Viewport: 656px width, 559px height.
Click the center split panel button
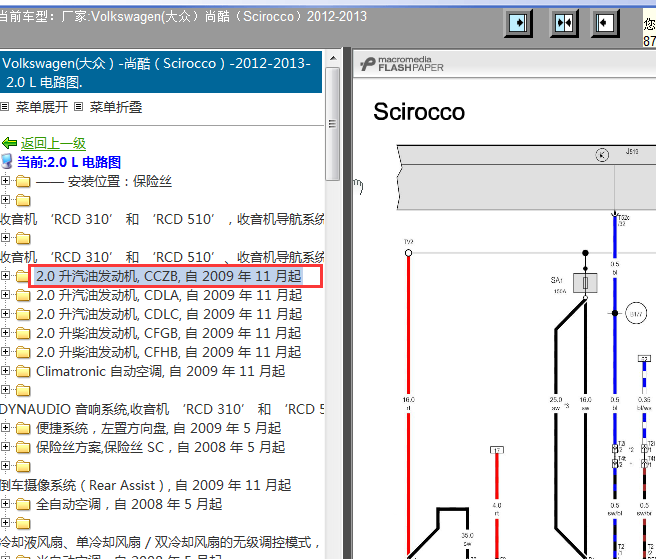pos(564,23)
